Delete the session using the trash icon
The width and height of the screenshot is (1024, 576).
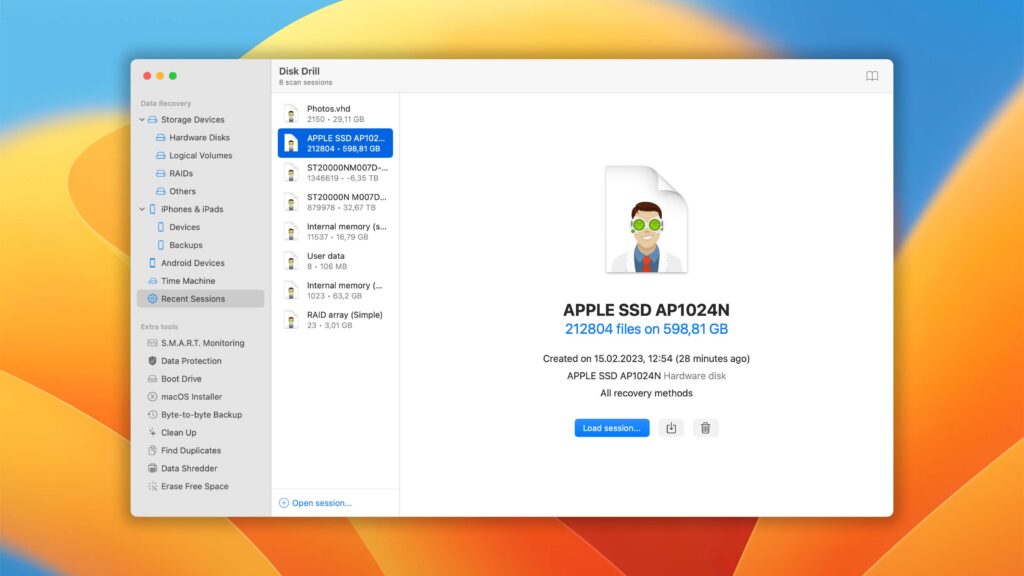click(x=706, y=428)
